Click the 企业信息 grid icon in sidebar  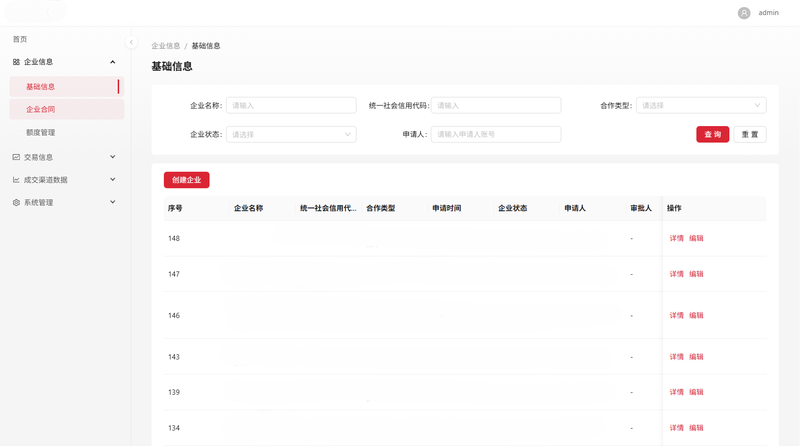click(x=16, y=62)
